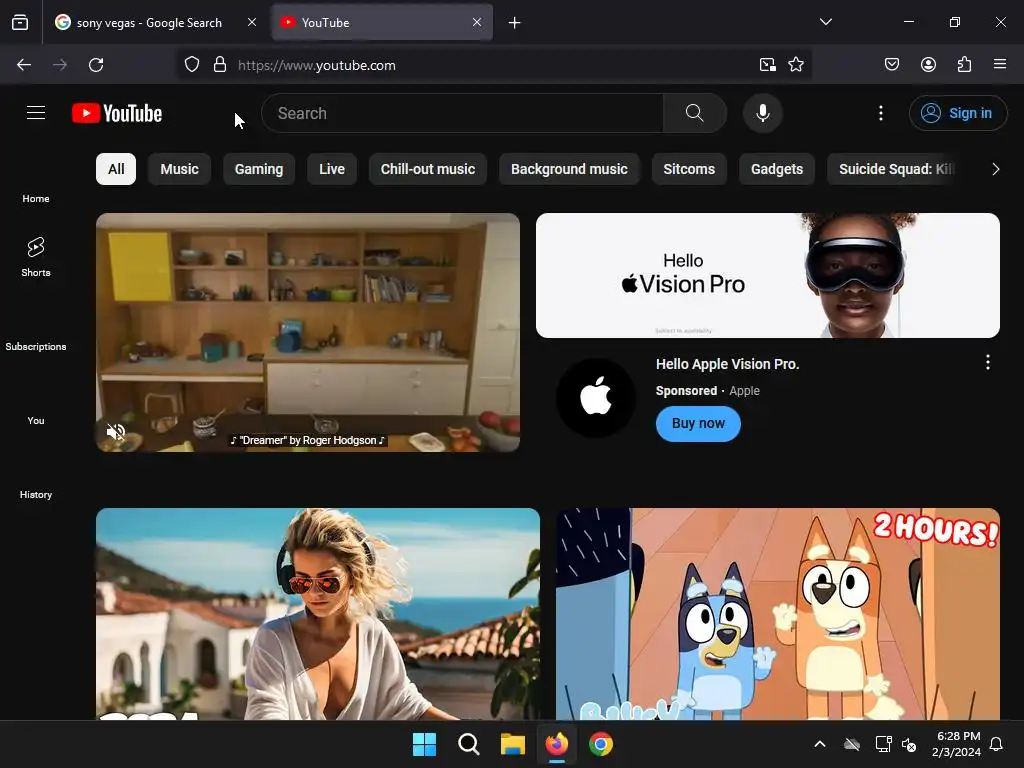Viewport: 1024px width, 768px height.
Task: Go back one page
Action: (x=24, y=65)
